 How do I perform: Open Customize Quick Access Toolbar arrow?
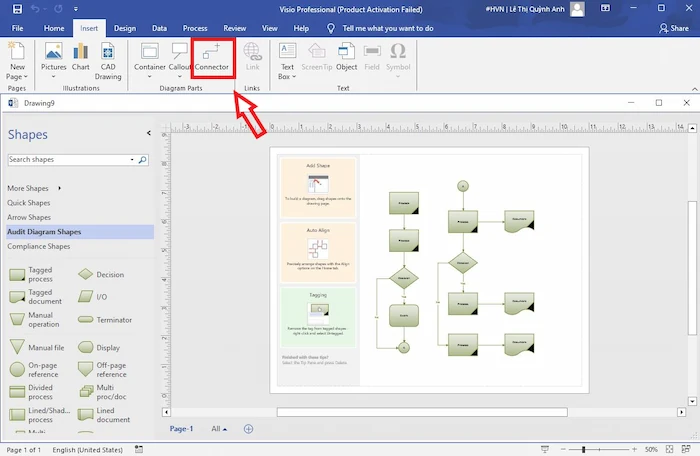[75, 9]
